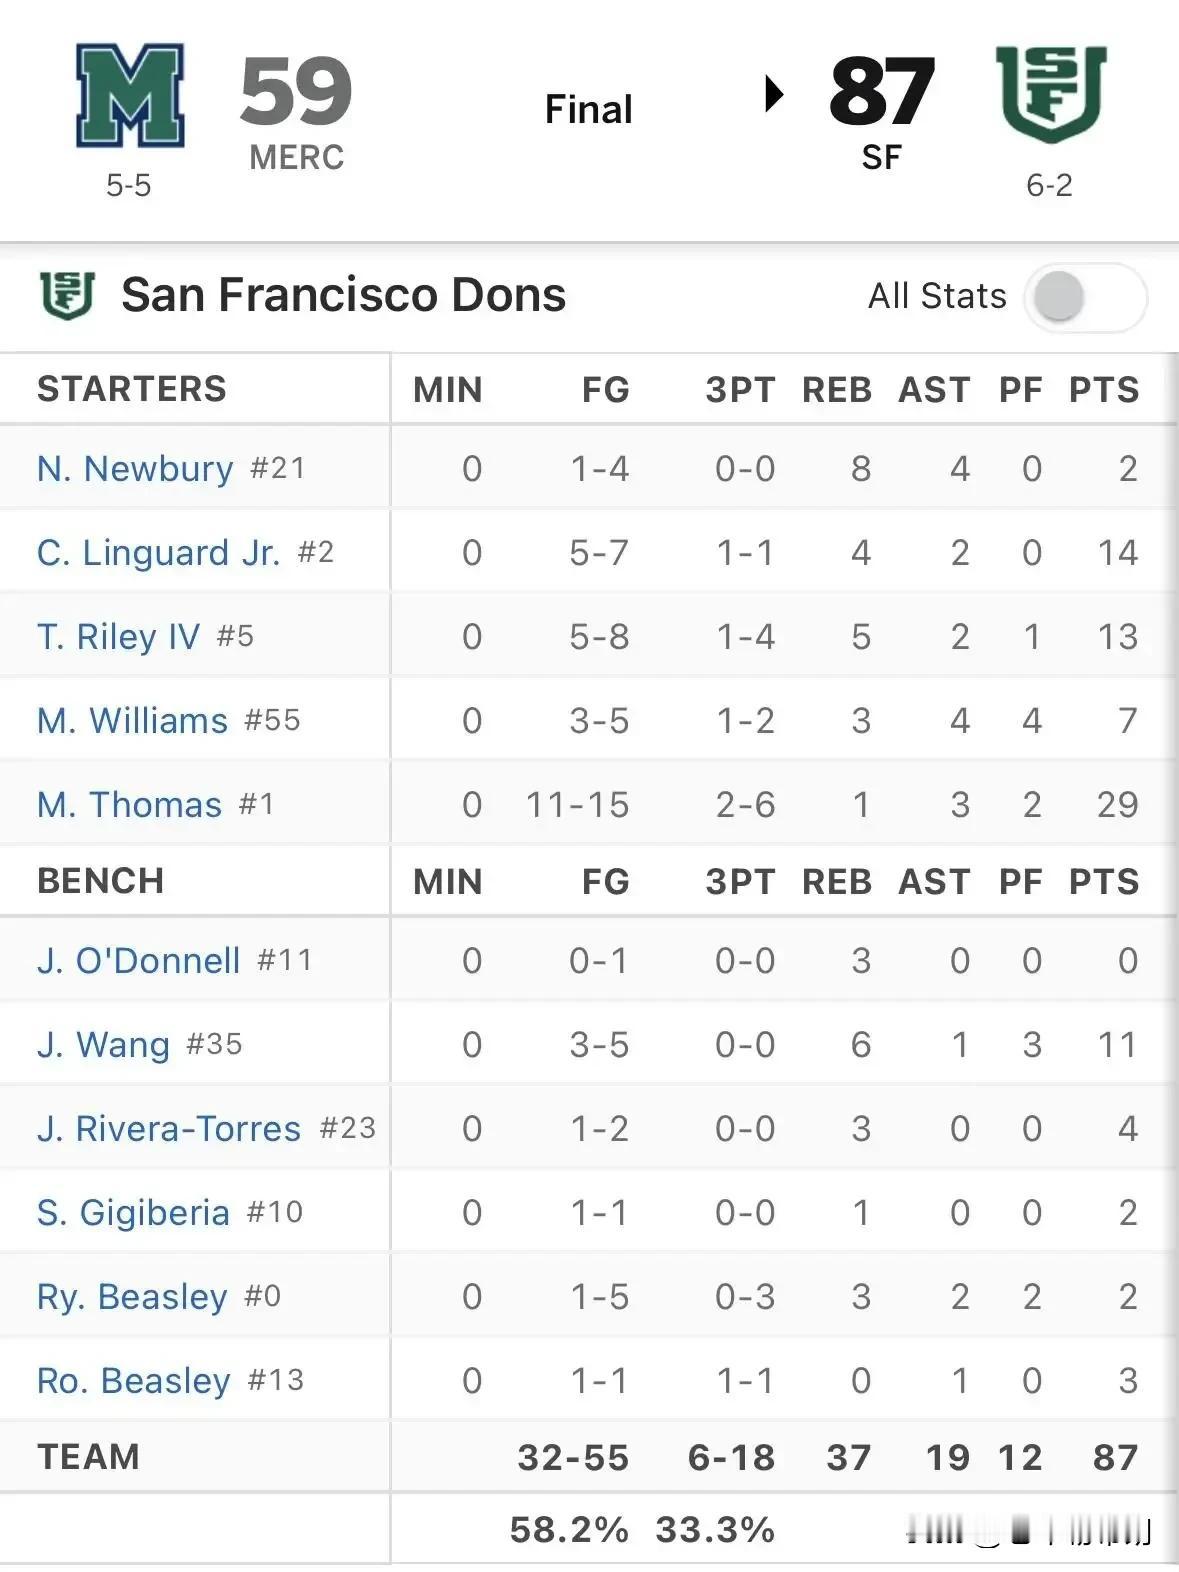Screen dimensions: 1179x1572
Task: Click the San Francisco SF shield logo
Action: pyautogui.click(x=1050, y=95)
